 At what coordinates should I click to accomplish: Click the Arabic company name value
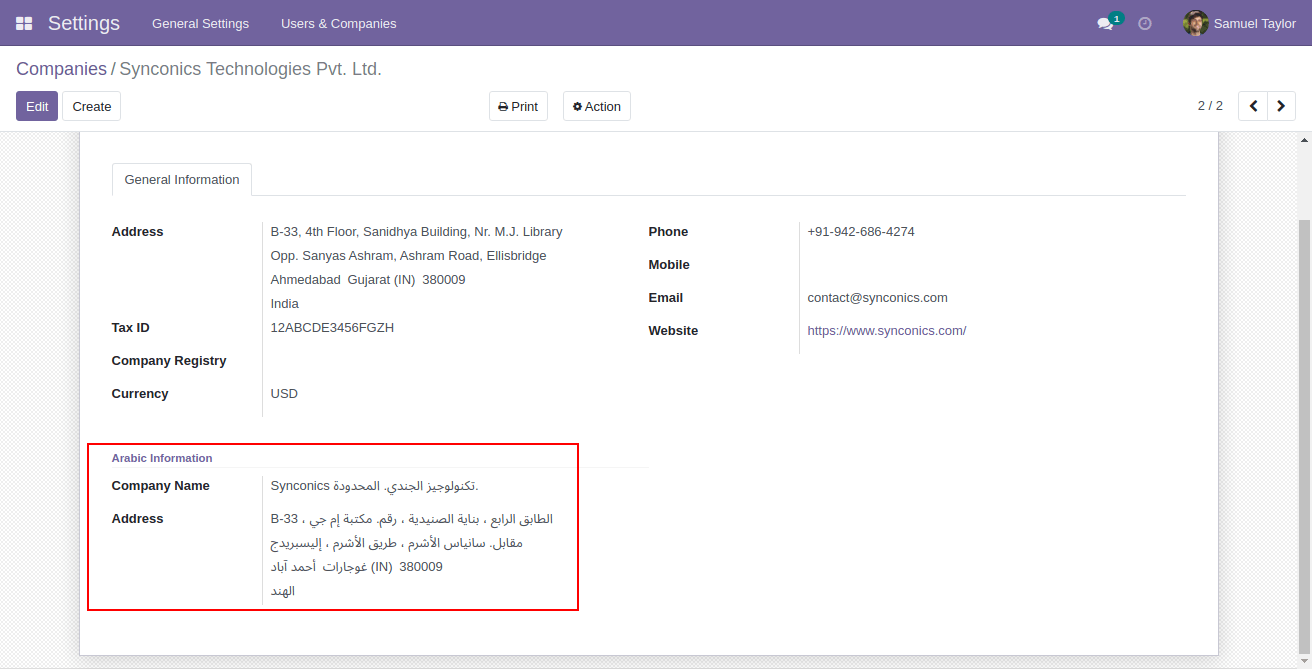(375, 486)
